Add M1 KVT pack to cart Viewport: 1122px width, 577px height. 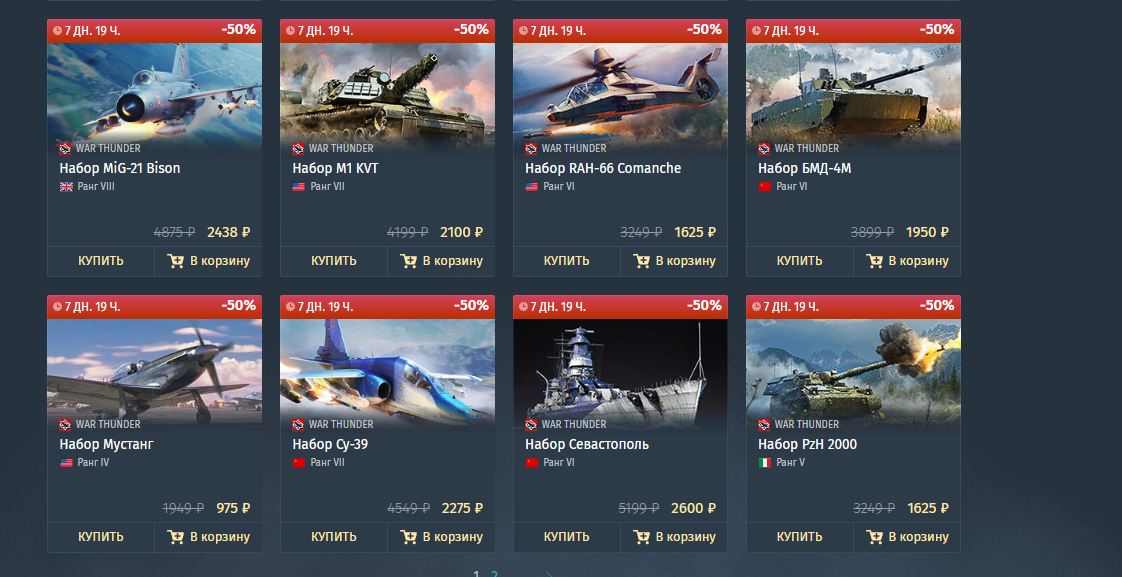(x=441, y=261)
